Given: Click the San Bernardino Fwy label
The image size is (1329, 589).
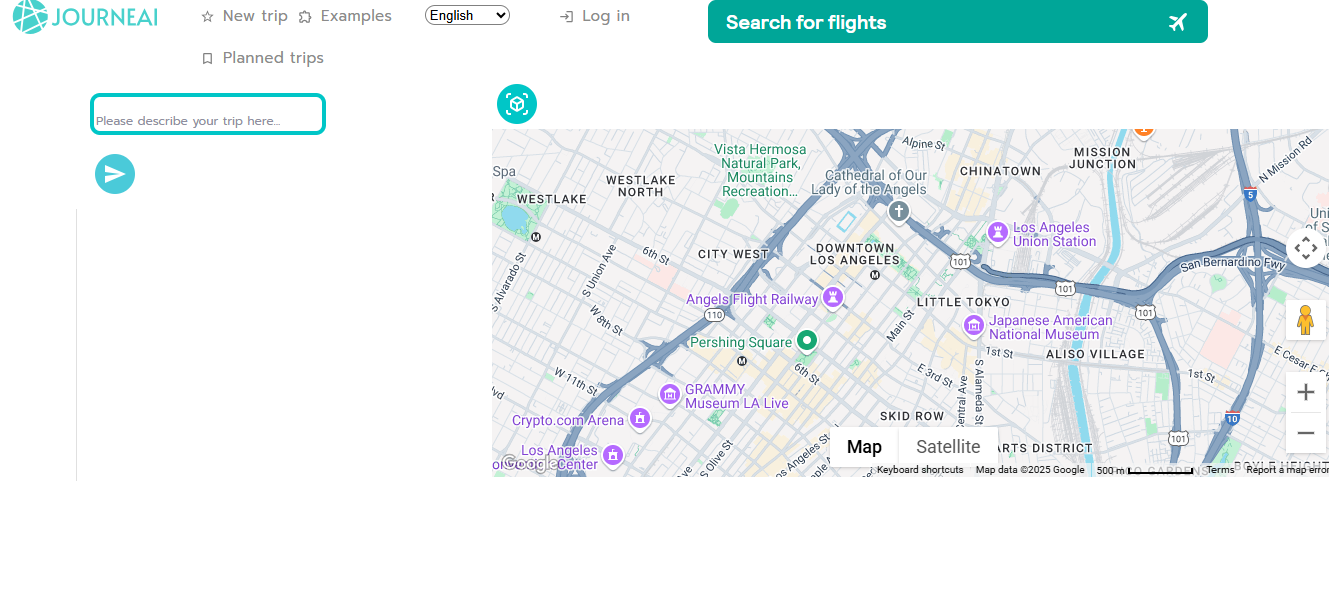Looking at the screenshot, I should click(1231, 263).
